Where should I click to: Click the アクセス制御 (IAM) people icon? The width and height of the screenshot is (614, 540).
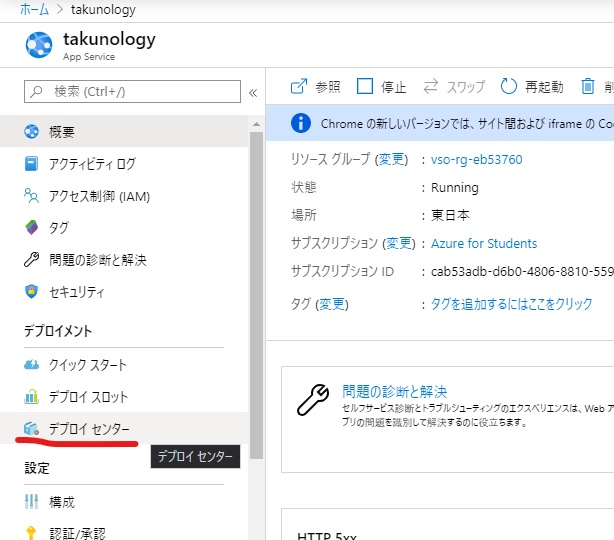tap(31, 195)
